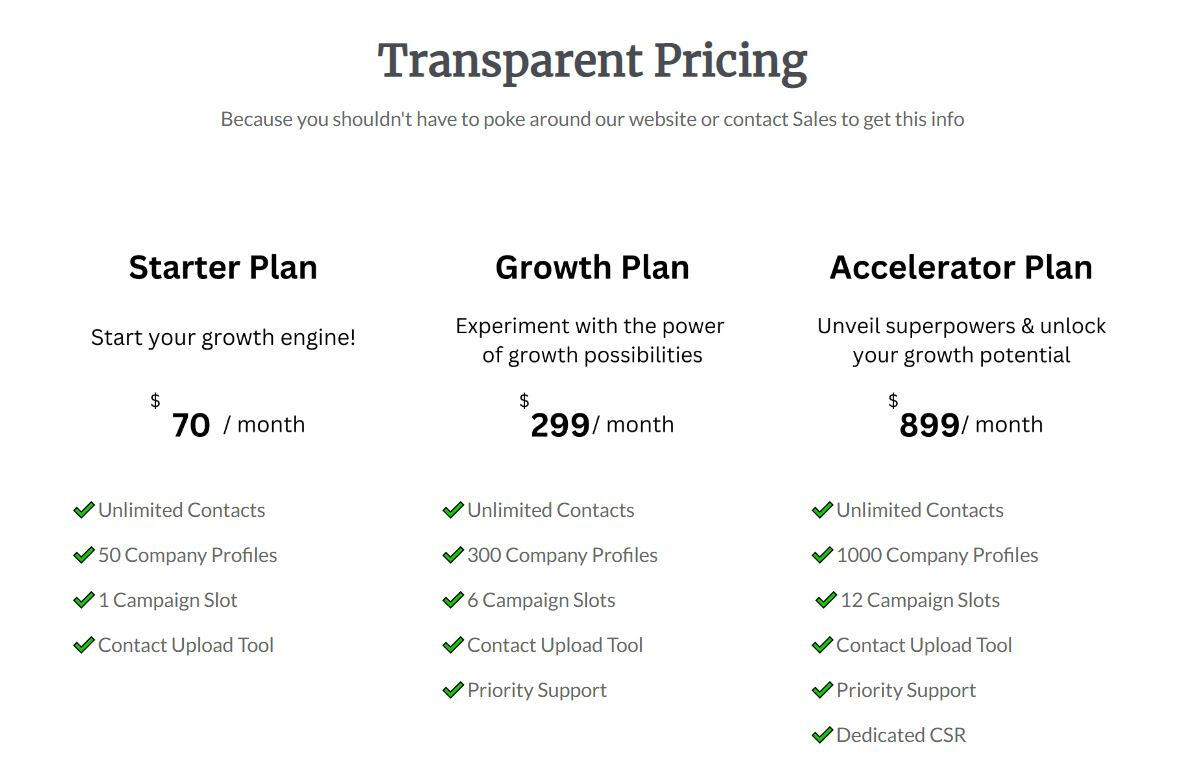Click the Dedicated CSR feature text

901,735
